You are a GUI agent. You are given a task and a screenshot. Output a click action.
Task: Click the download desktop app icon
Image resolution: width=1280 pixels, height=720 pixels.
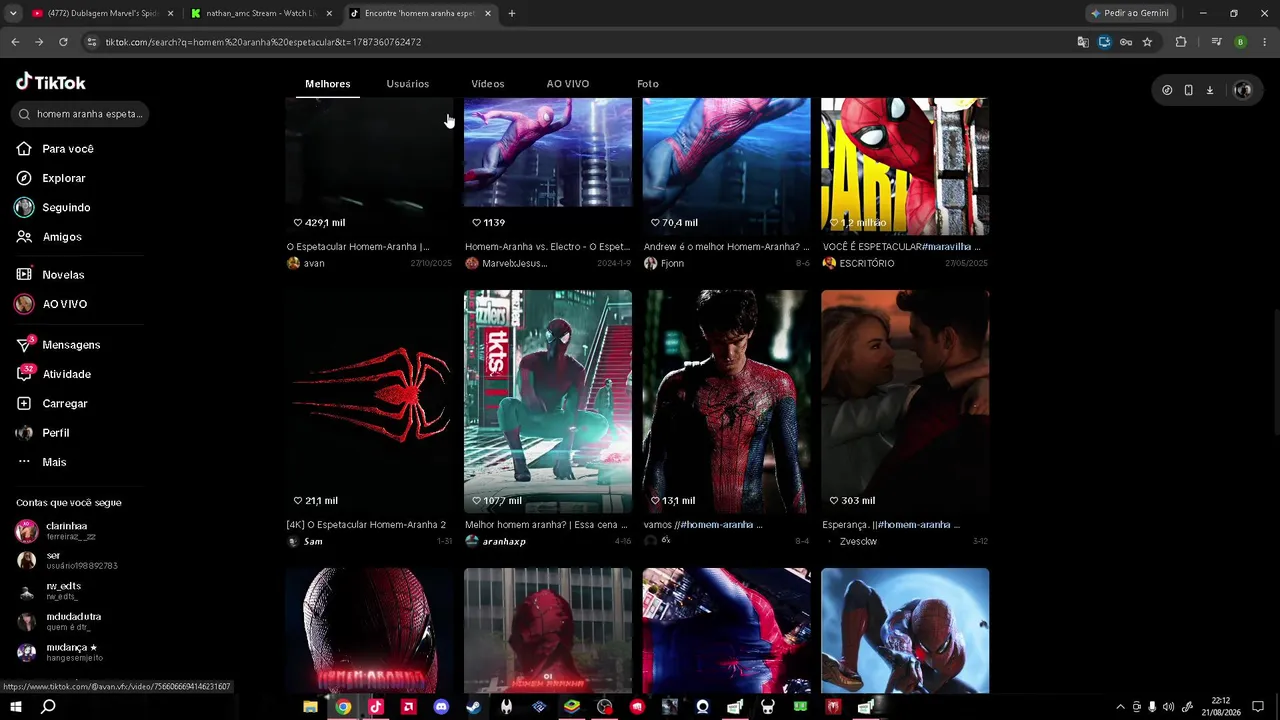[1210, 90]
